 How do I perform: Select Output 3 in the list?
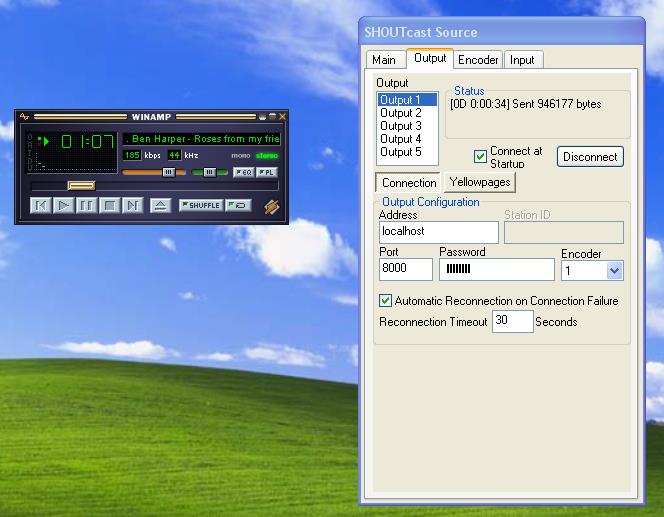tap(407, 126)
